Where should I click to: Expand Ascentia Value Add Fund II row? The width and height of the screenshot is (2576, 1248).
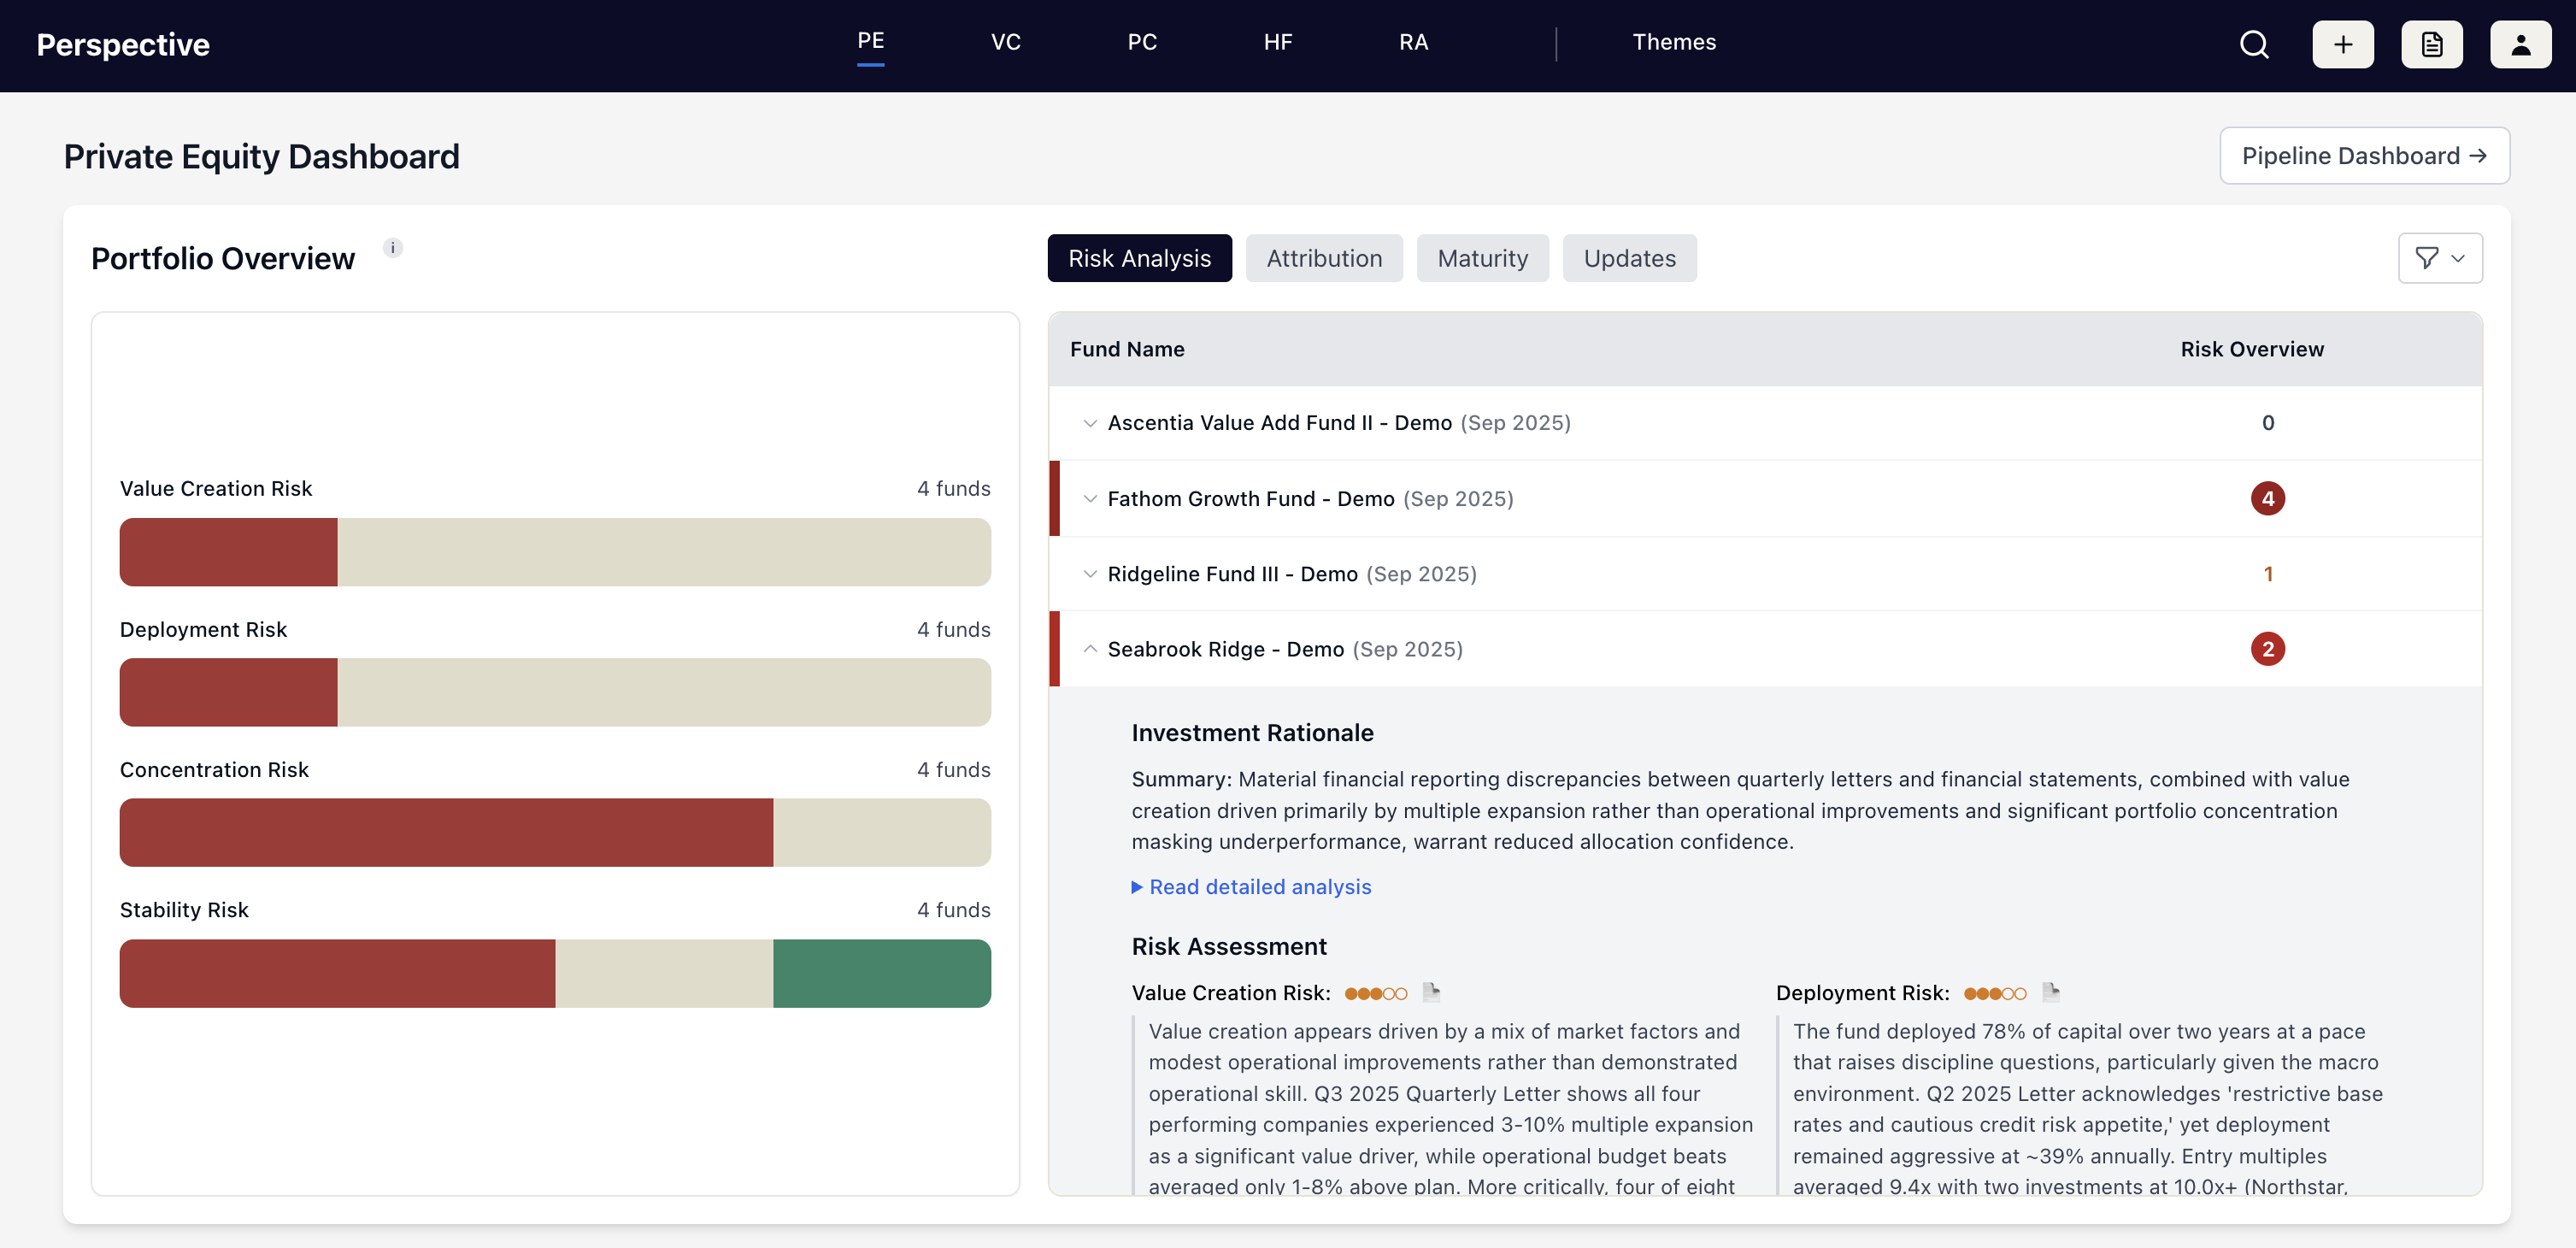(x=1090, y=423)
